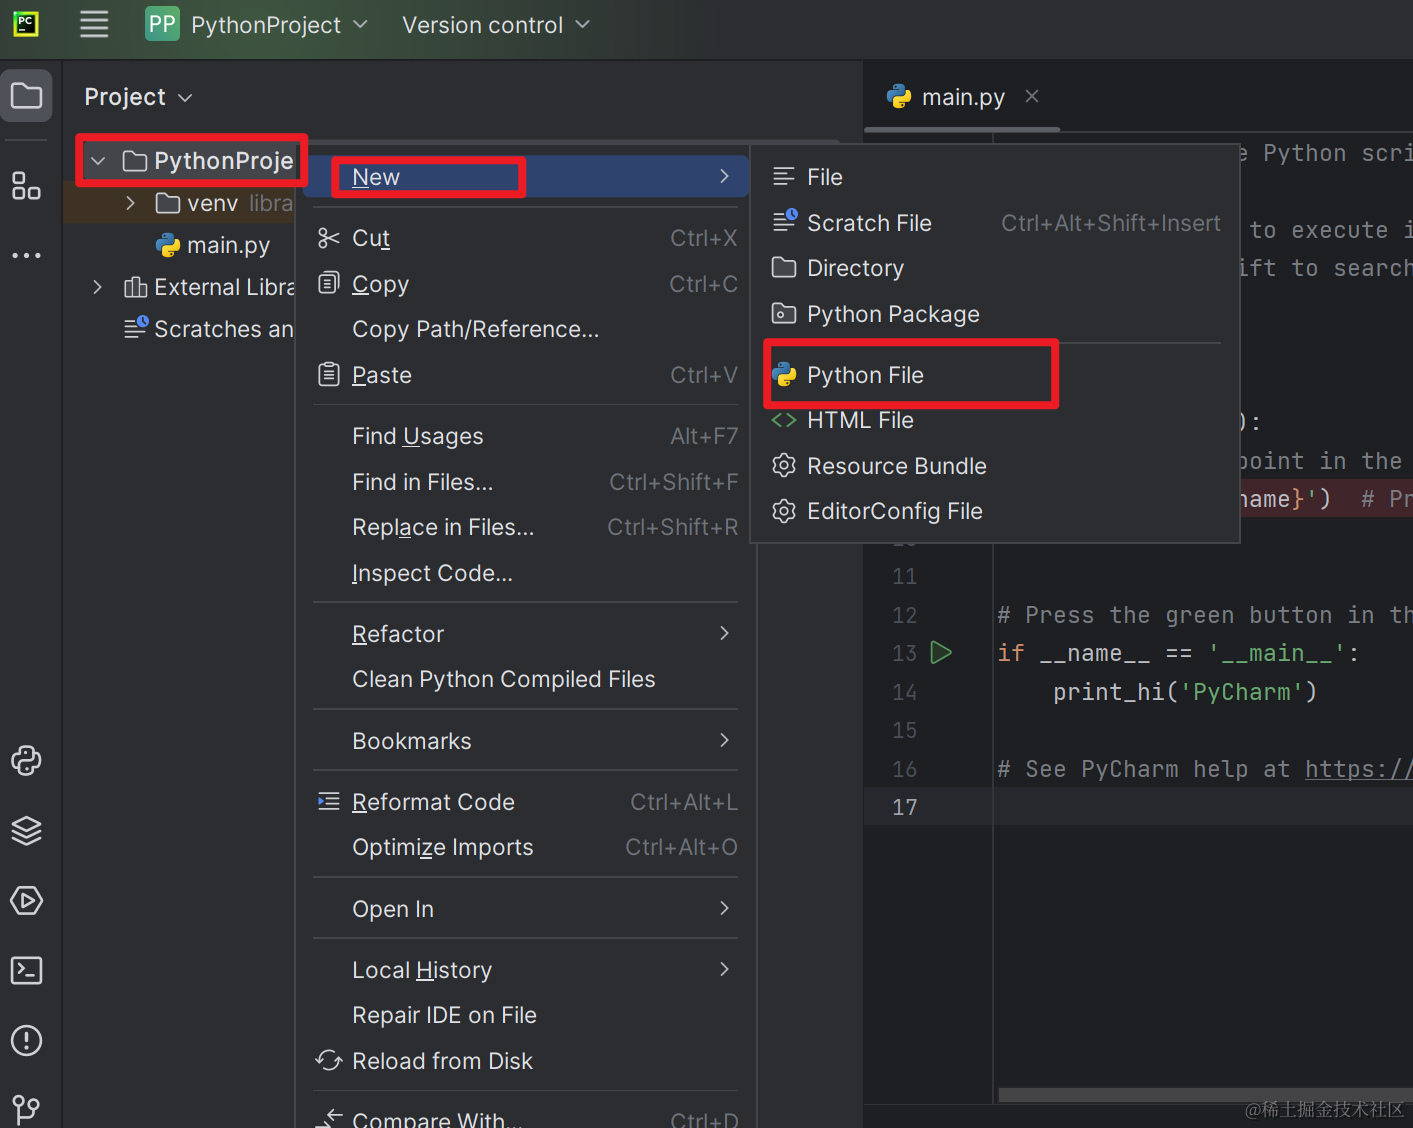Open More tool windows ellipsis
The image size is (1413, 1128).
coord(26,255)
